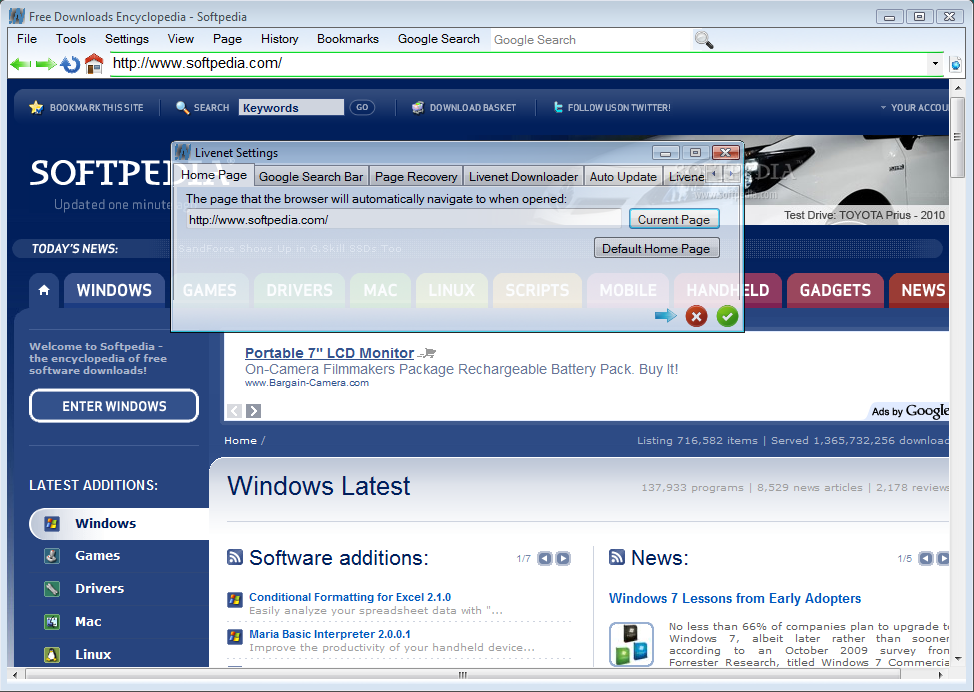
Task: Open Windows 7 Lessons from Early Adopters
Action: pyautogui.click(x=735, y=598)
